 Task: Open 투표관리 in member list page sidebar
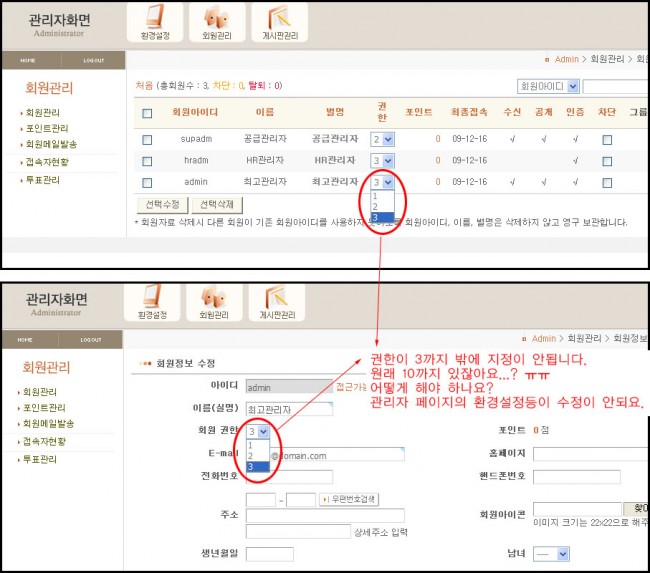point(43,180)
